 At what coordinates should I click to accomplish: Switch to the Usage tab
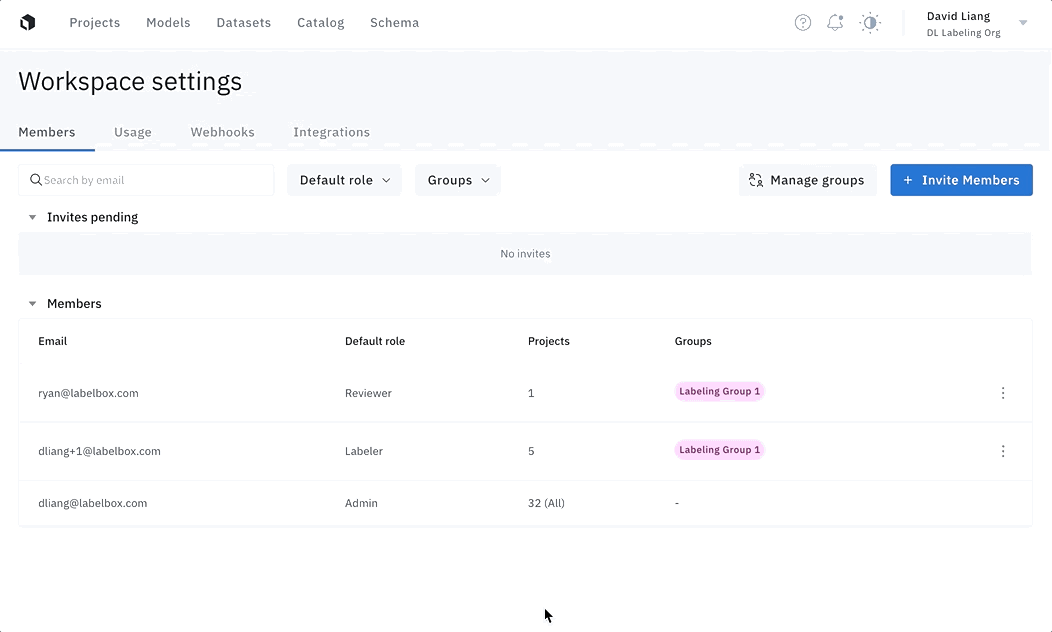133,132
